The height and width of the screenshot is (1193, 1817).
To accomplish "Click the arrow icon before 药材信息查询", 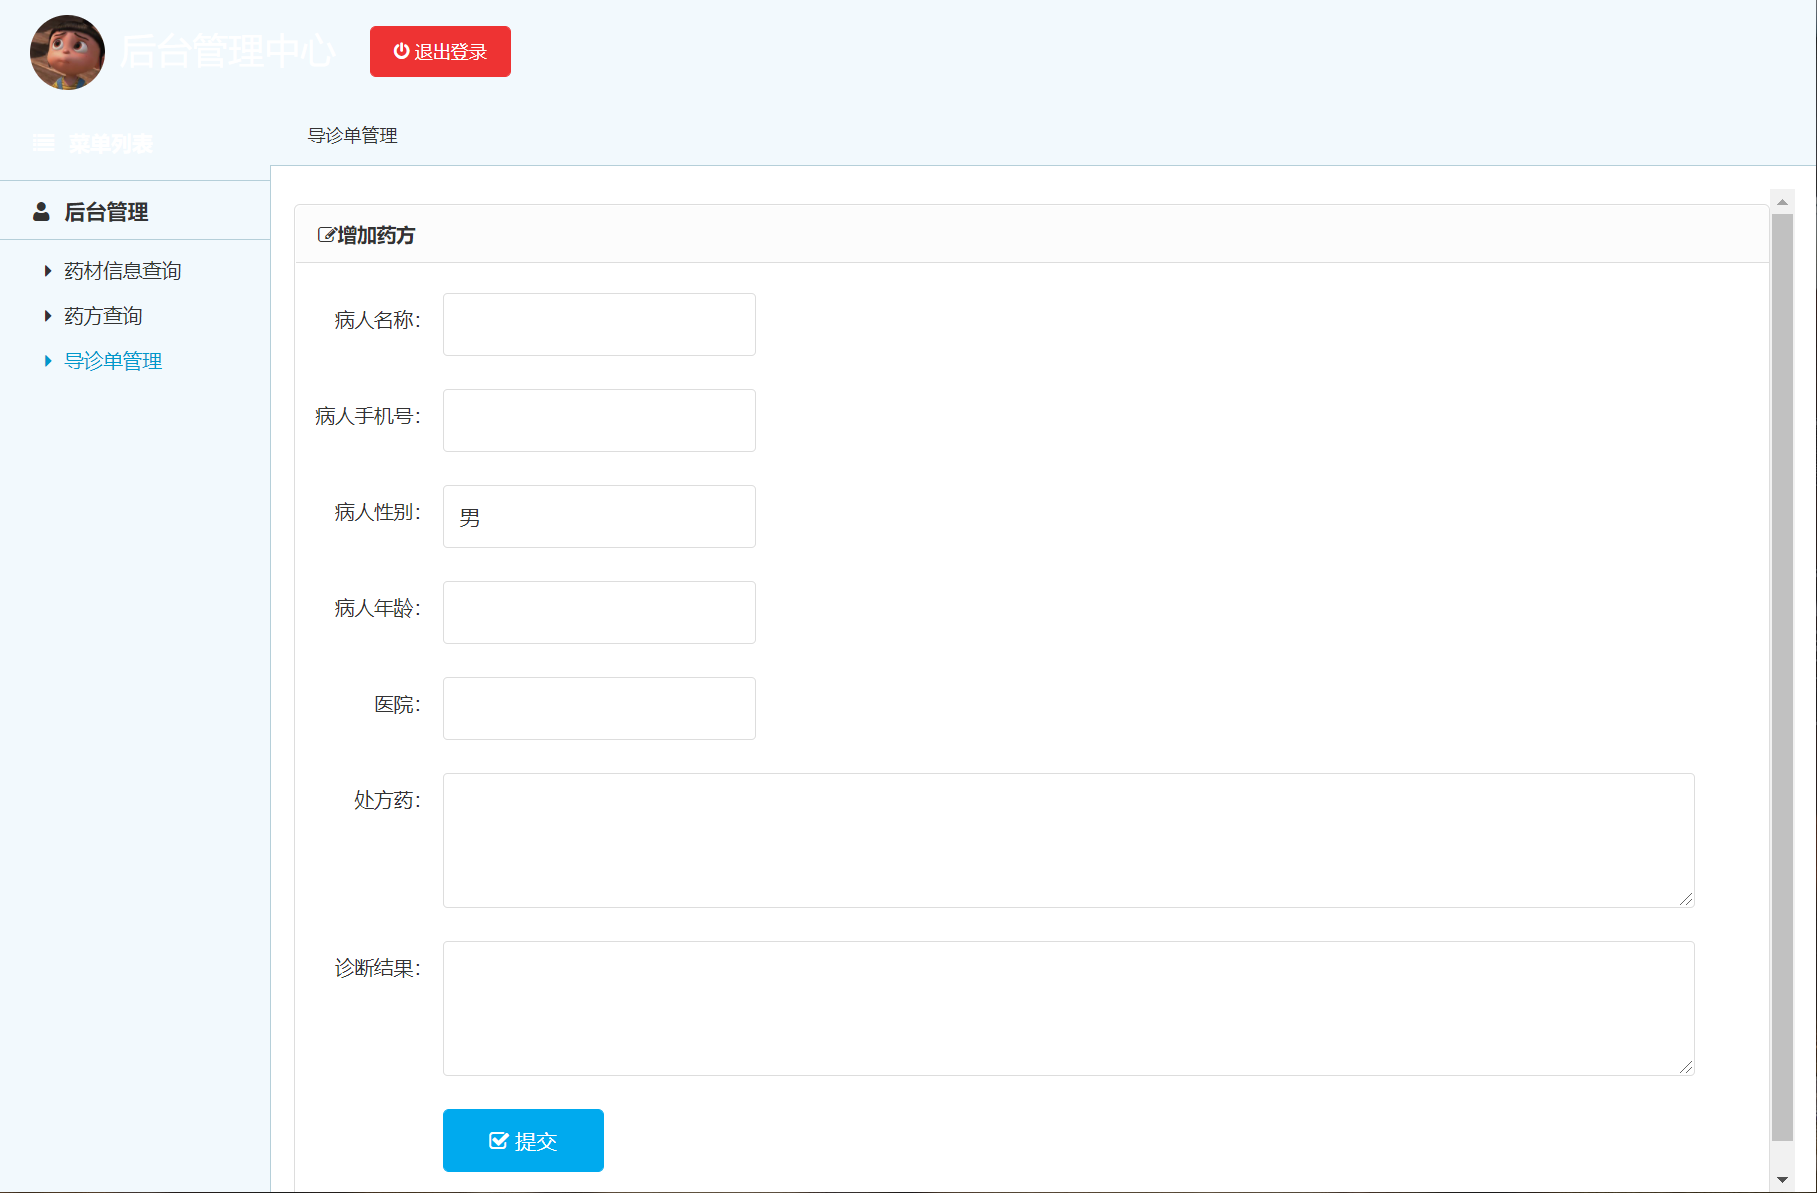I will (x=47, y=270).
